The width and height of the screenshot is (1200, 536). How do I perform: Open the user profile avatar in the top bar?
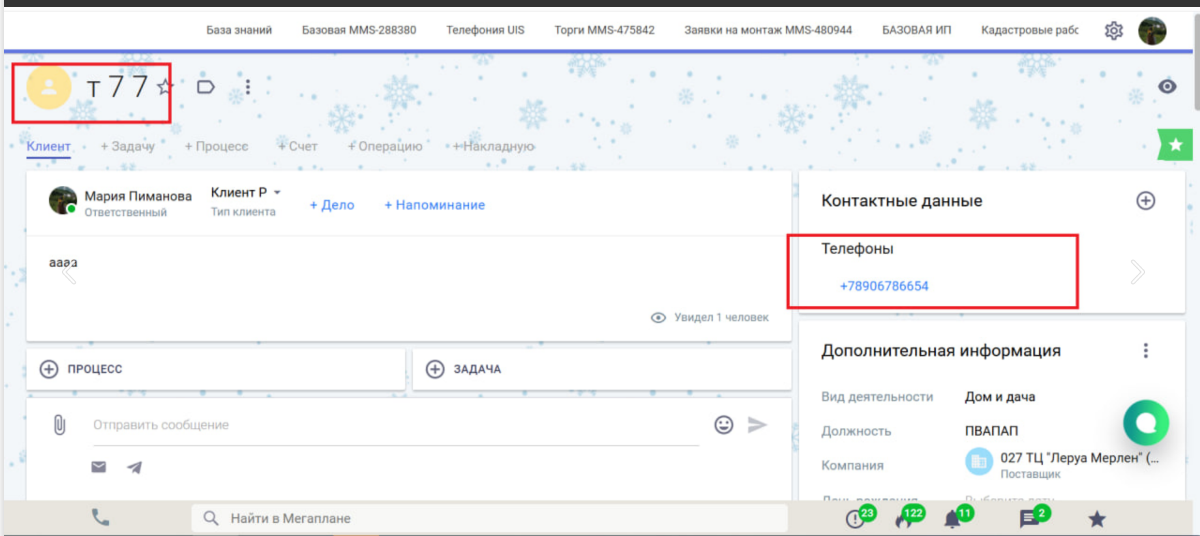1152,30
